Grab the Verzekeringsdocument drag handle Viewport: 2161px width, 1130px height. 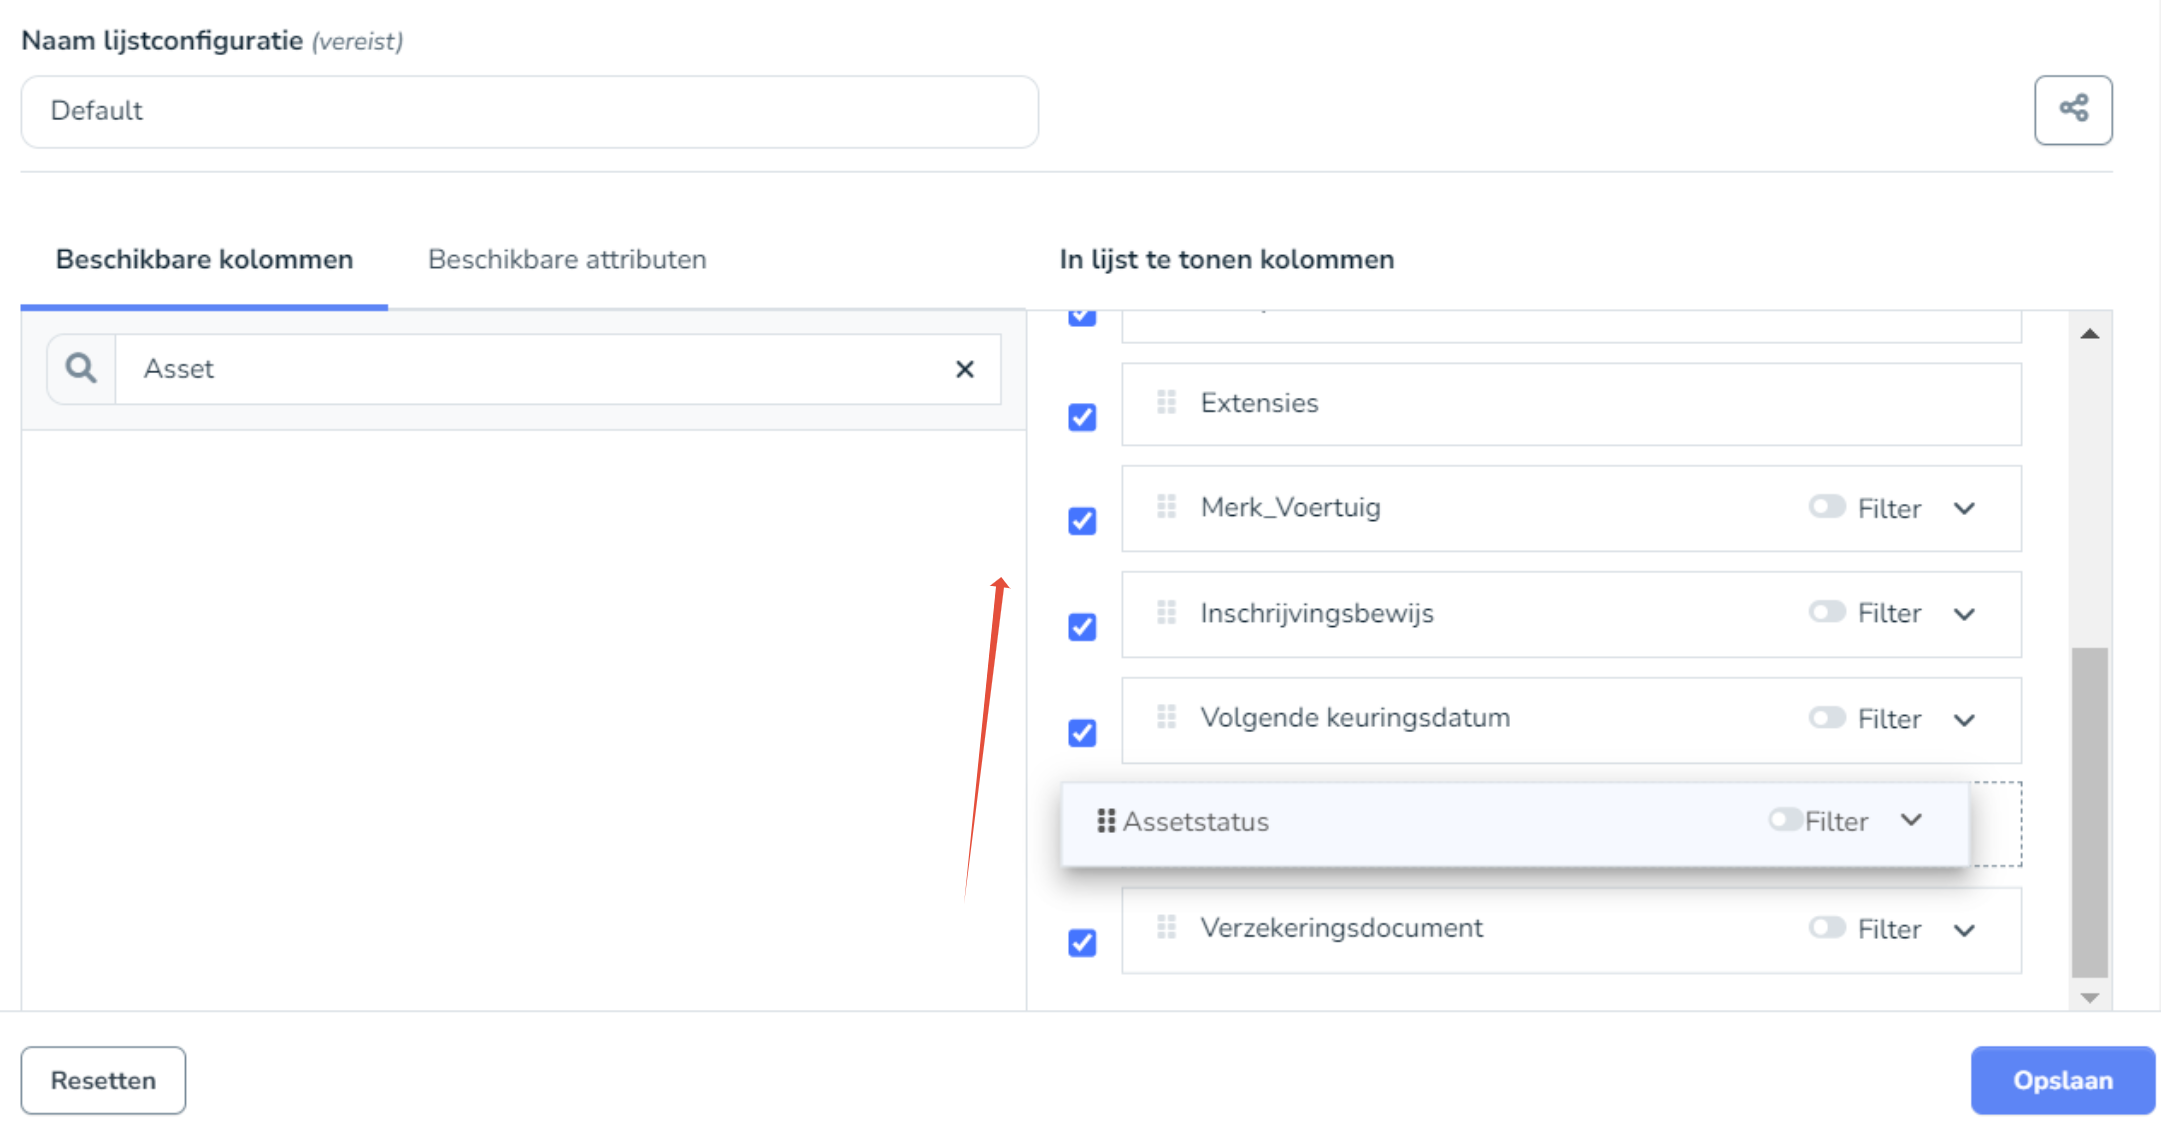1166,928
